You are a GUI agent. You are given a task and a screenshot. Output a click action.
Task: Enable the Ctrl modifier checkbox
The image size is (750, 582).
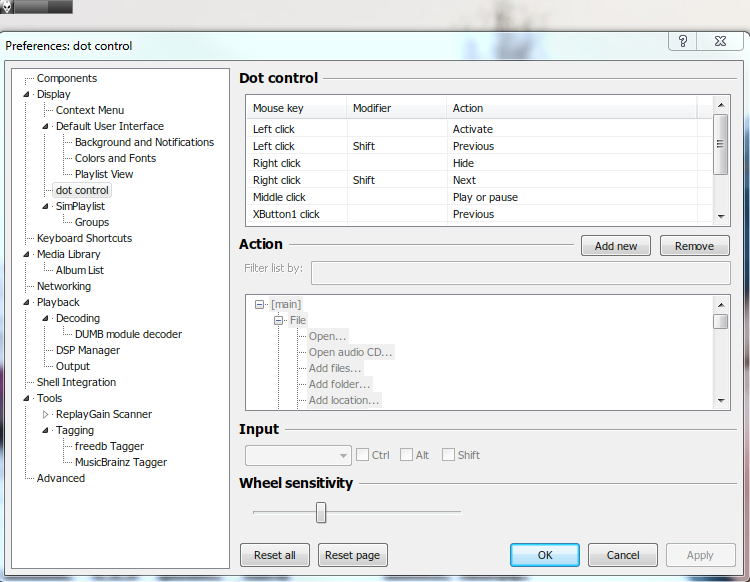[x=363, y=455]
